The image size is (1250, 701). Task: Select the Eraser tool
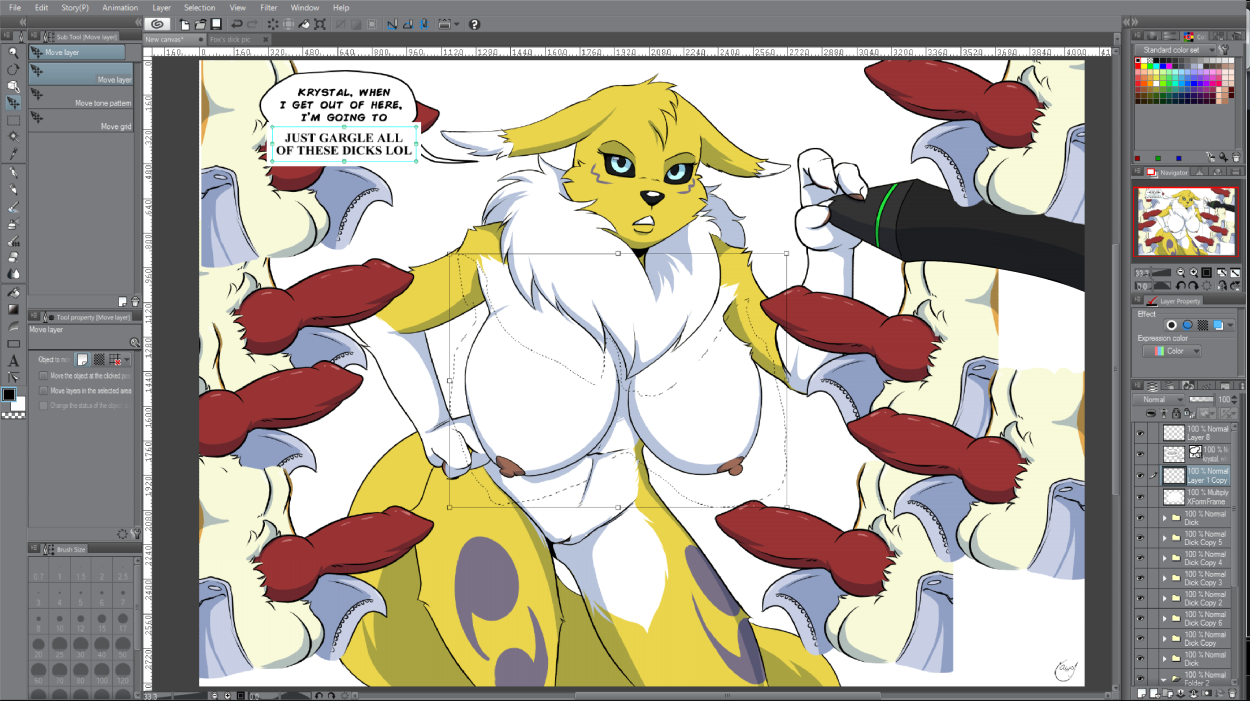13,256
